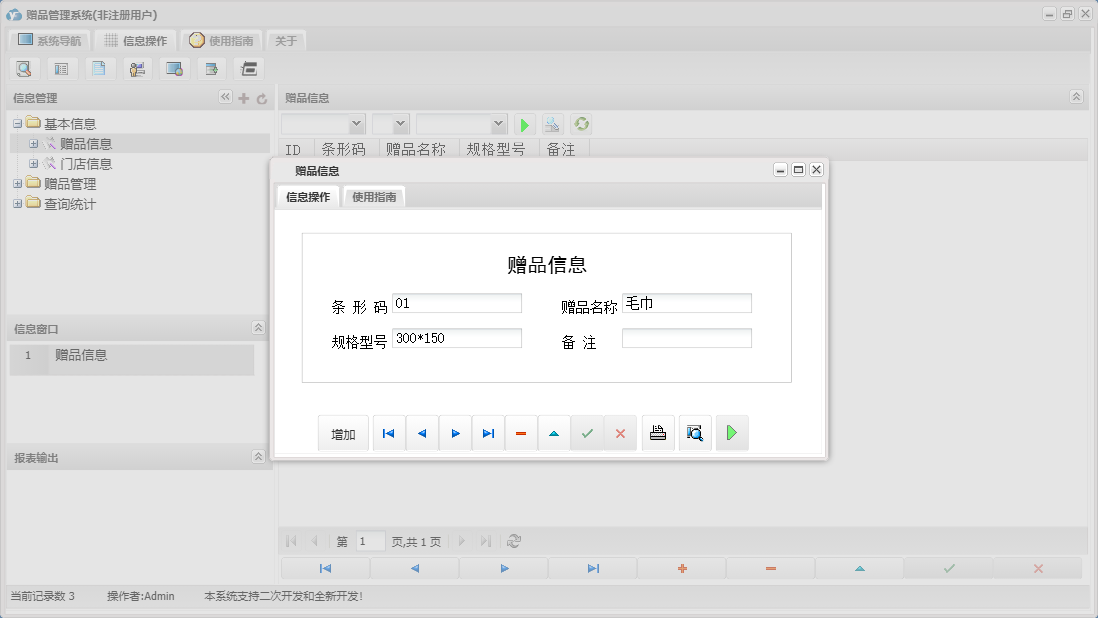Run the query with the green play button

tap(524, 124)
